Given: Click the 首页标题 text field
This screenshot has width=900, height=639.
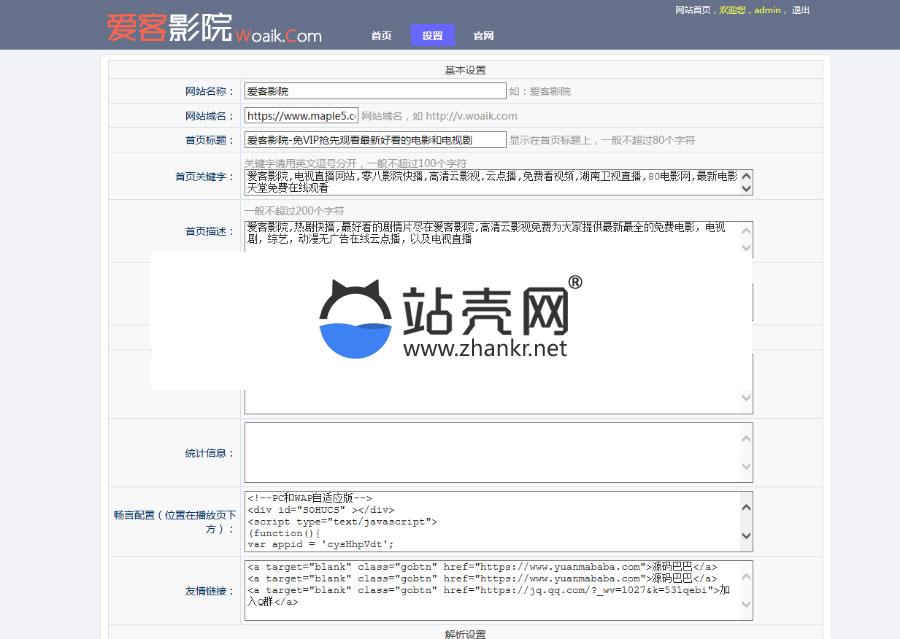Looking at the screenshot, I should [375, 140].
